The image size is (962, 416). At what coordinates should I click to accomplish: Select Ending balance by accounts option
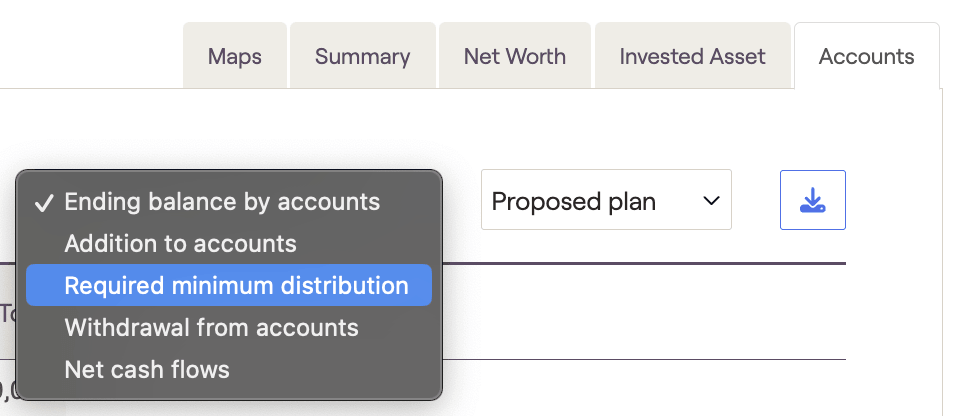pyautogui.click(x=222, y=202)
